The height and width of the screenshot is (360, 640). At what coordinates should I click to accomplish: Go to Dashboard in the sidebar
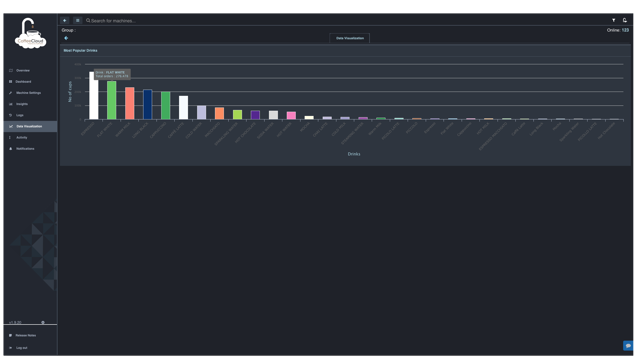click(30, 82)
